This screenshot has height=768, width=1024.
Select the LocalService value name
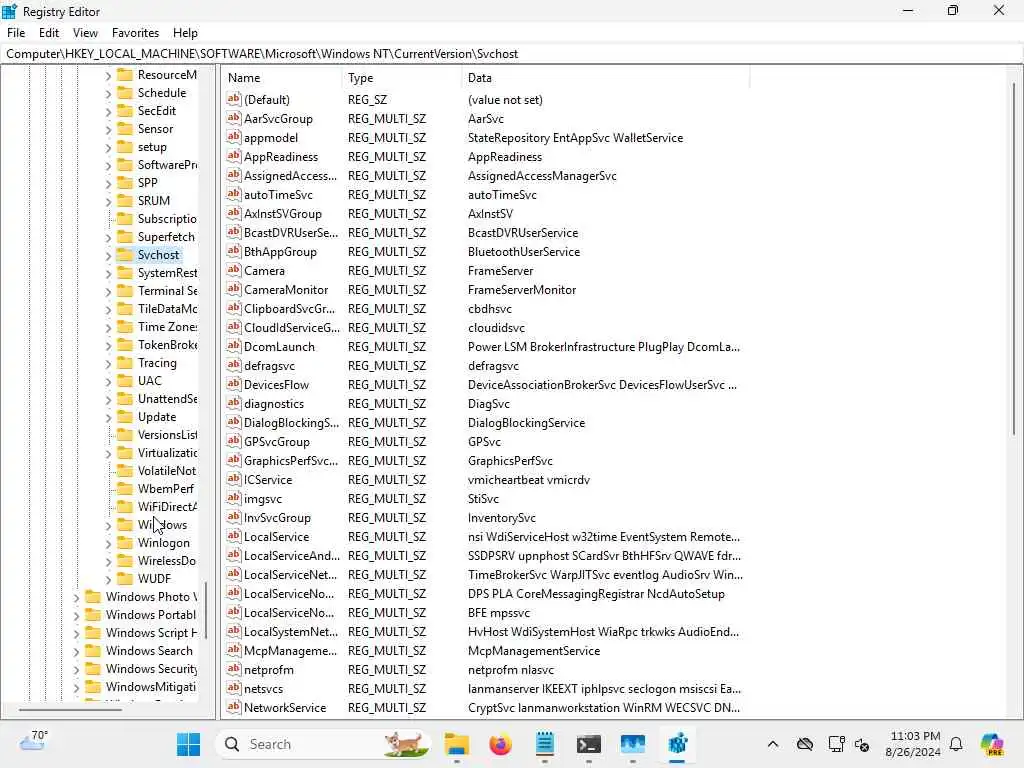tap(276, 536)
